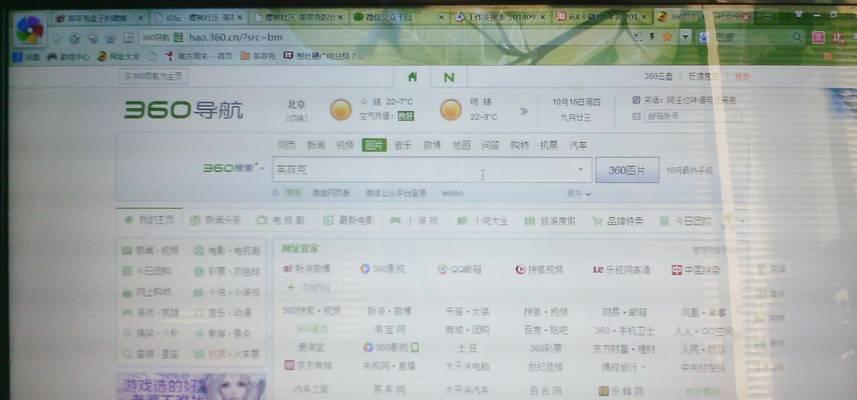
Task: Open 最新电影 category tab
Action: tap(349, 220)
